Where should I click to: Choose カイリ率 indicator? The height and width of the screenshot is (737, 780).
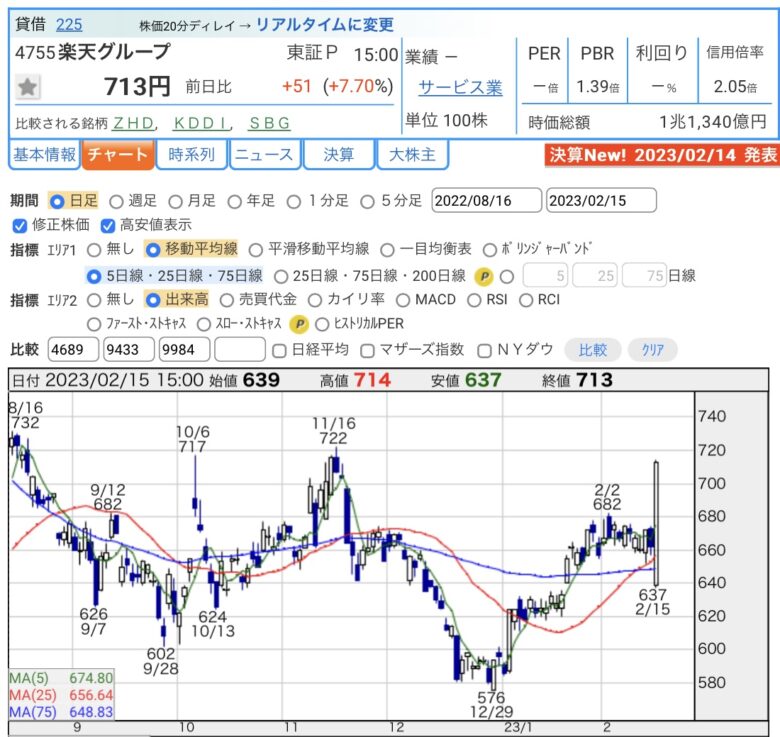[314, 300]
